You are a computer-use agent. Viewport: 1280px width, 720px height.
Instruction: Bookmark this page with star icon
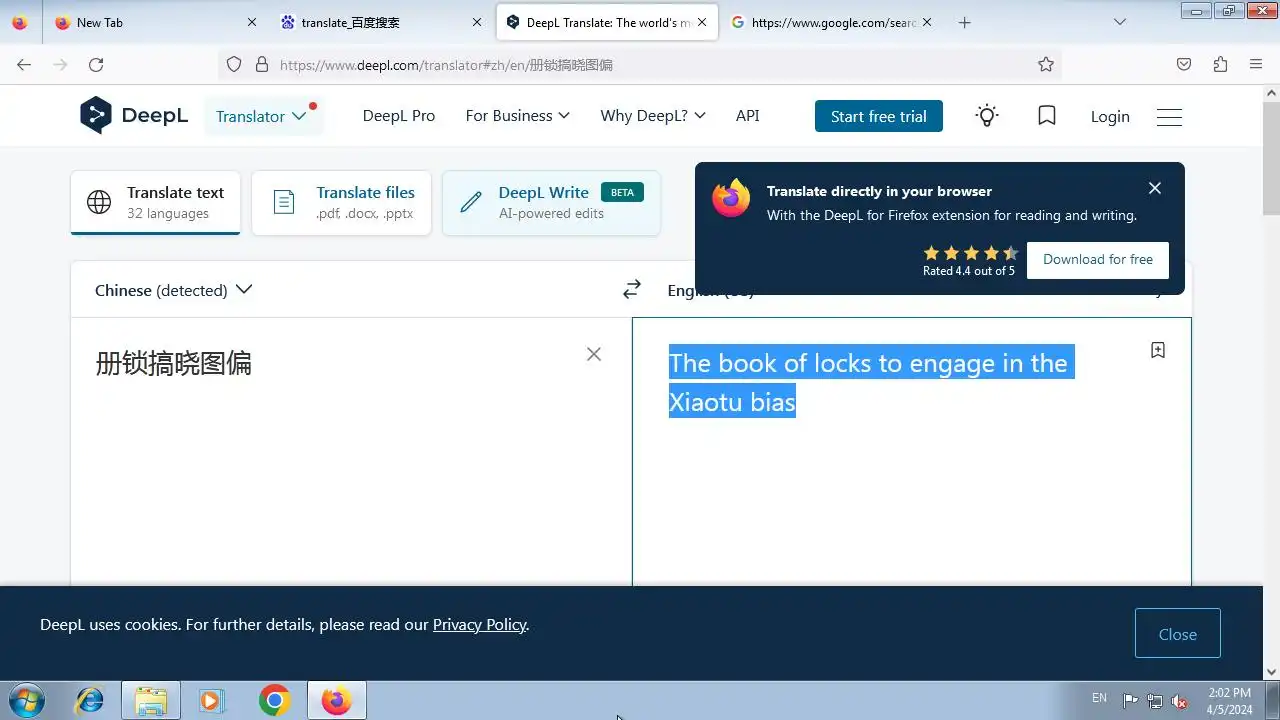pos(1046,64)
